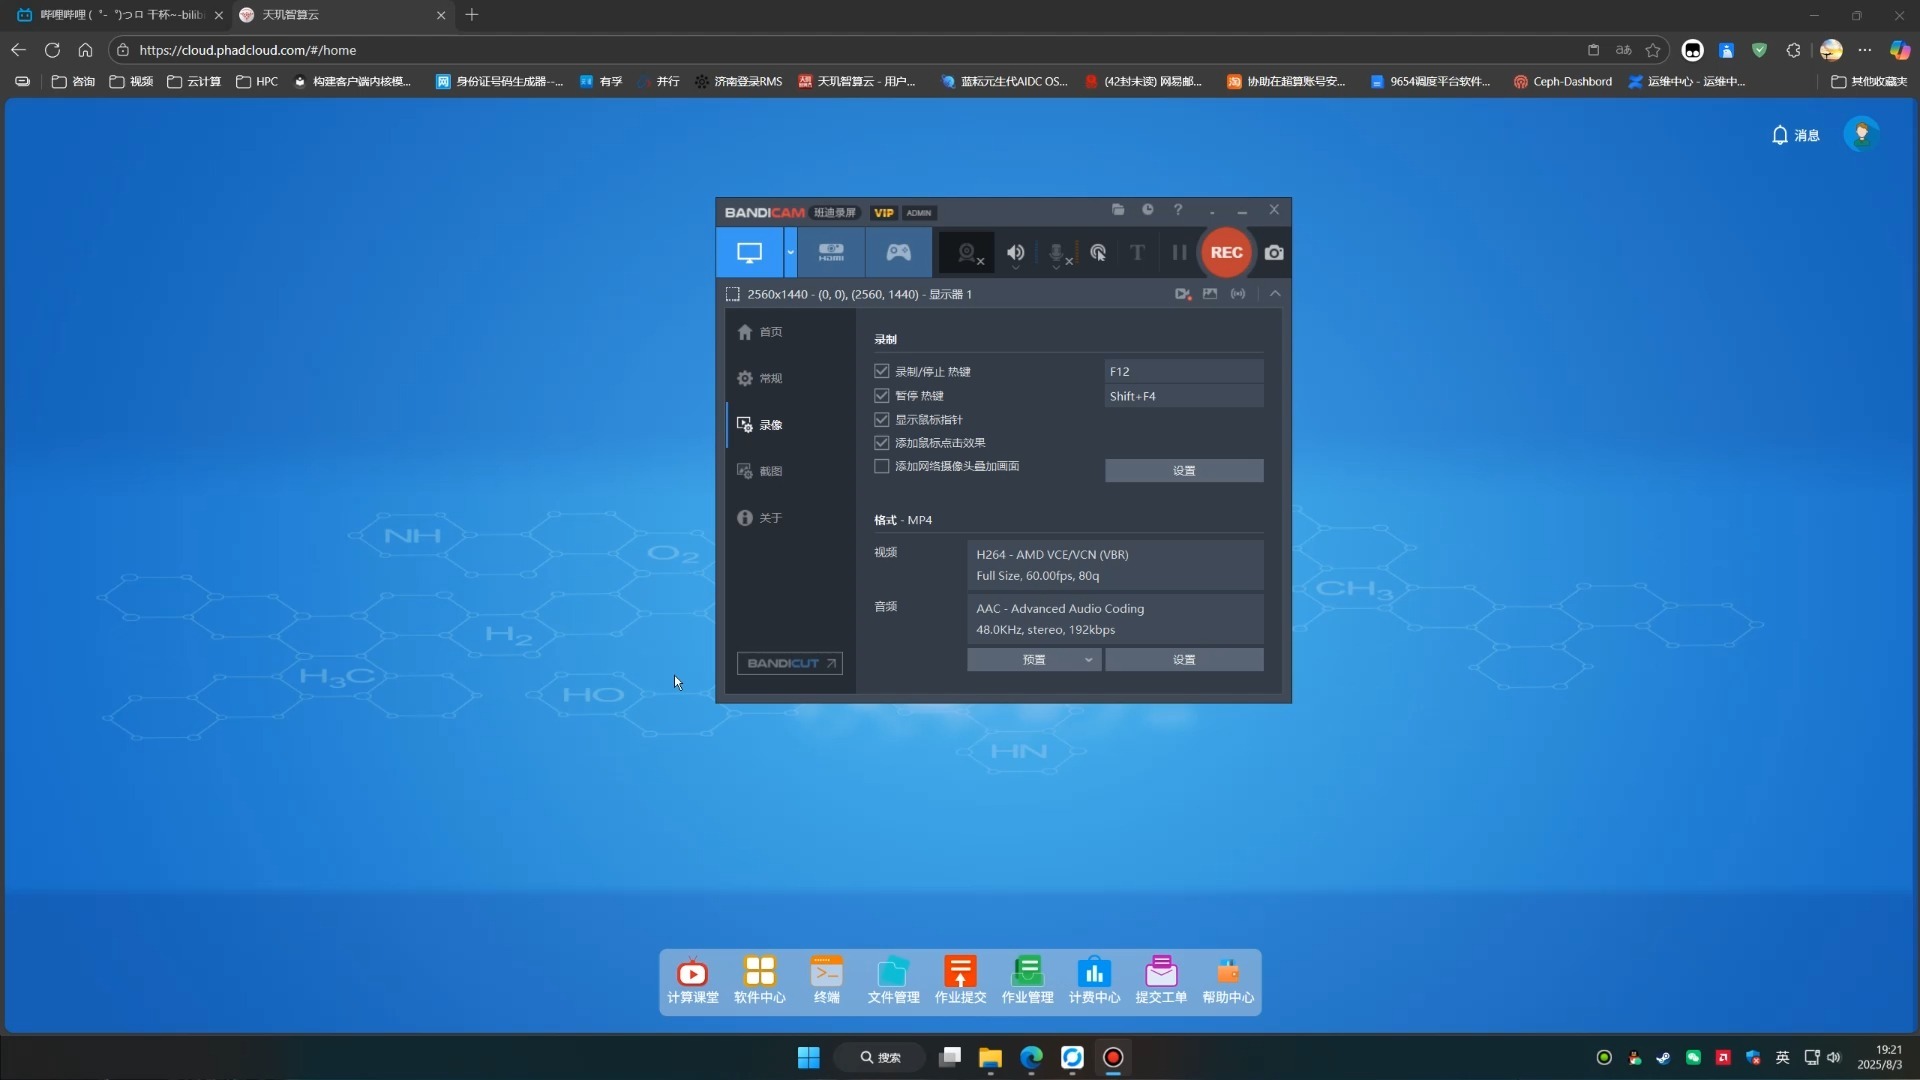Refresh the browser page

pyautogui.click(x=52, y=50)
